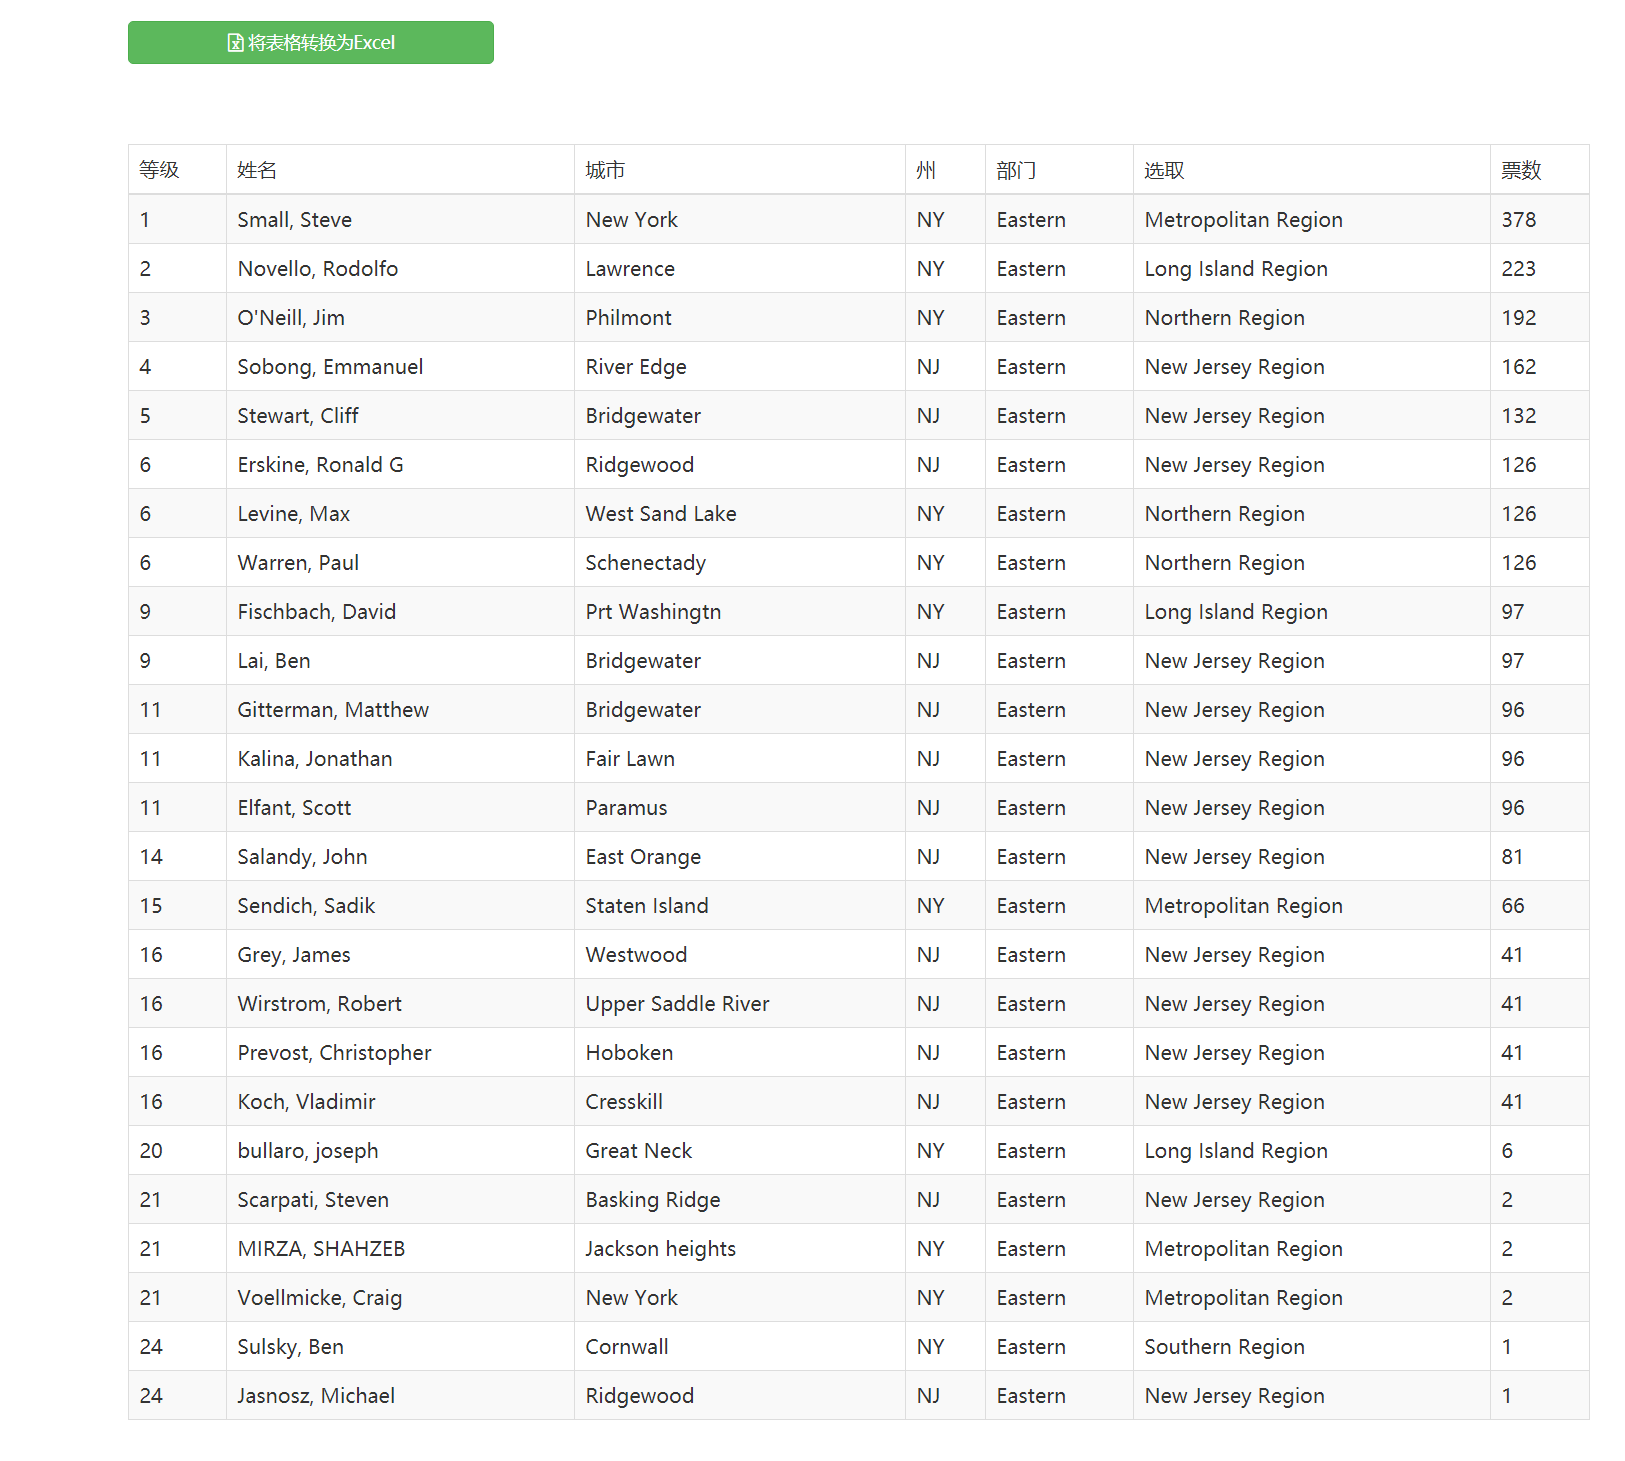Click Southern Region in Sulsky's row
This screenshot has height=1461, width=1625.
[x=1225, y=1347]
